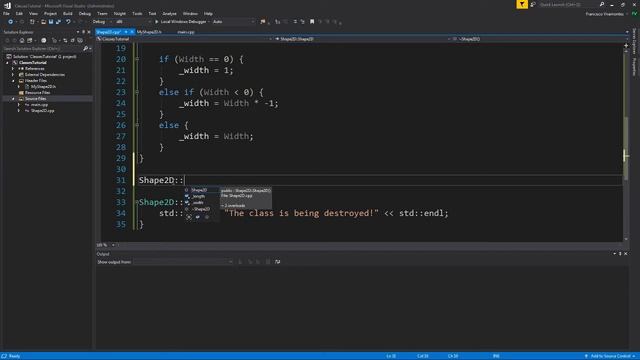Toggle the first IntelliSense filter icon
The height and width of the screenshot is (360, 640).
[189, 218]
